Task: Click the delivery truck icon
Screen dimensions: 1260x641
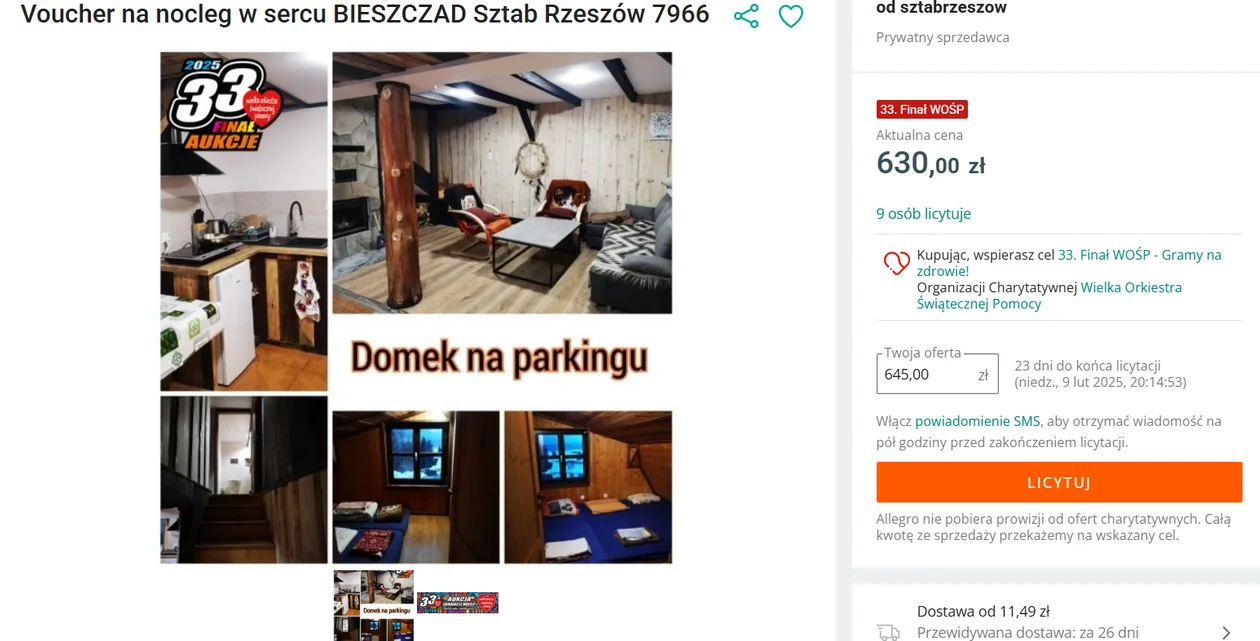Action: tap(888, 632)
